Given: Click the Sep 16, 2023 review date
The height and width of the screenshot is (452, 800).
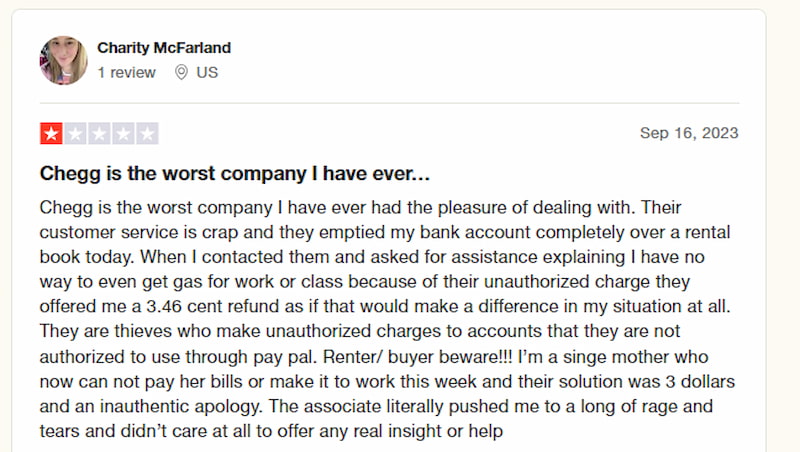Looking at the screenshot, I should (689, 133).
